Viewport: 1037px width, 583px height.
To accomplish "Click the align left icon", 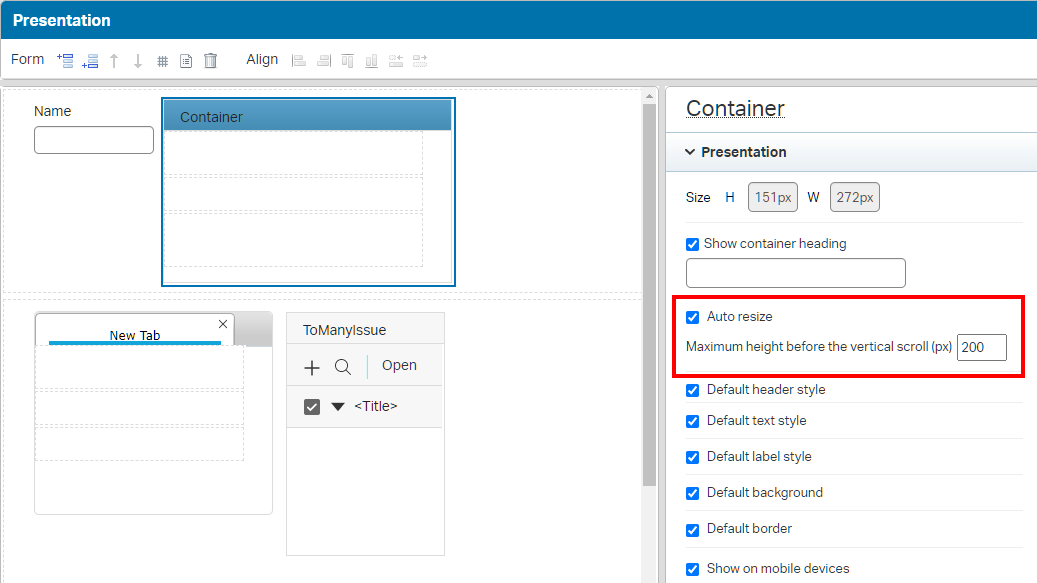I will pyautogui.click(x=299, y=61).
